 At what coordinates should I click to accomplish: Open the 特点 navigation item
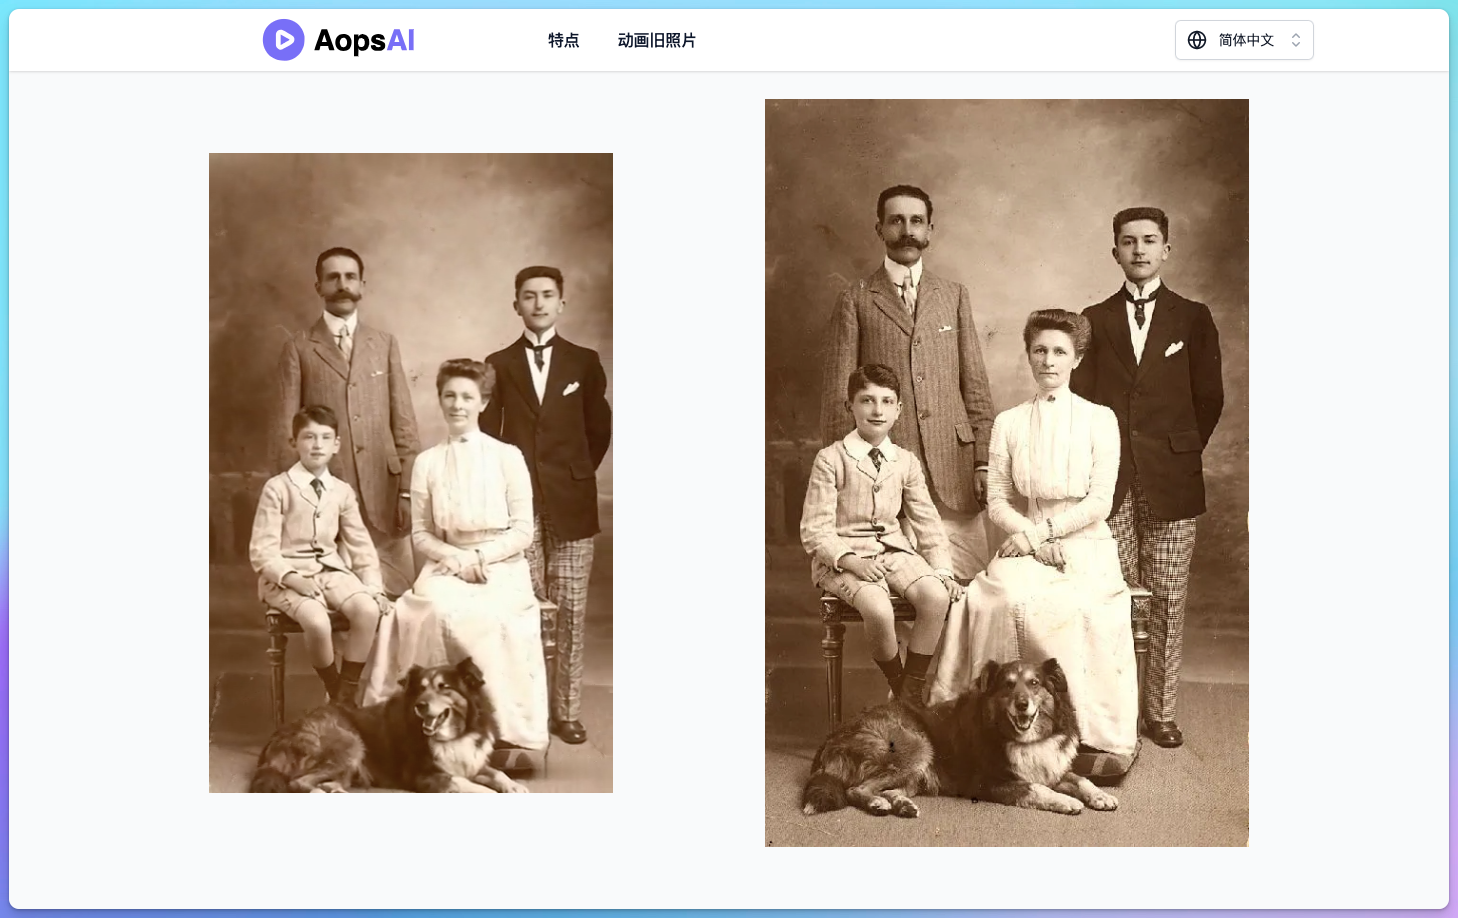pos(564,40)
